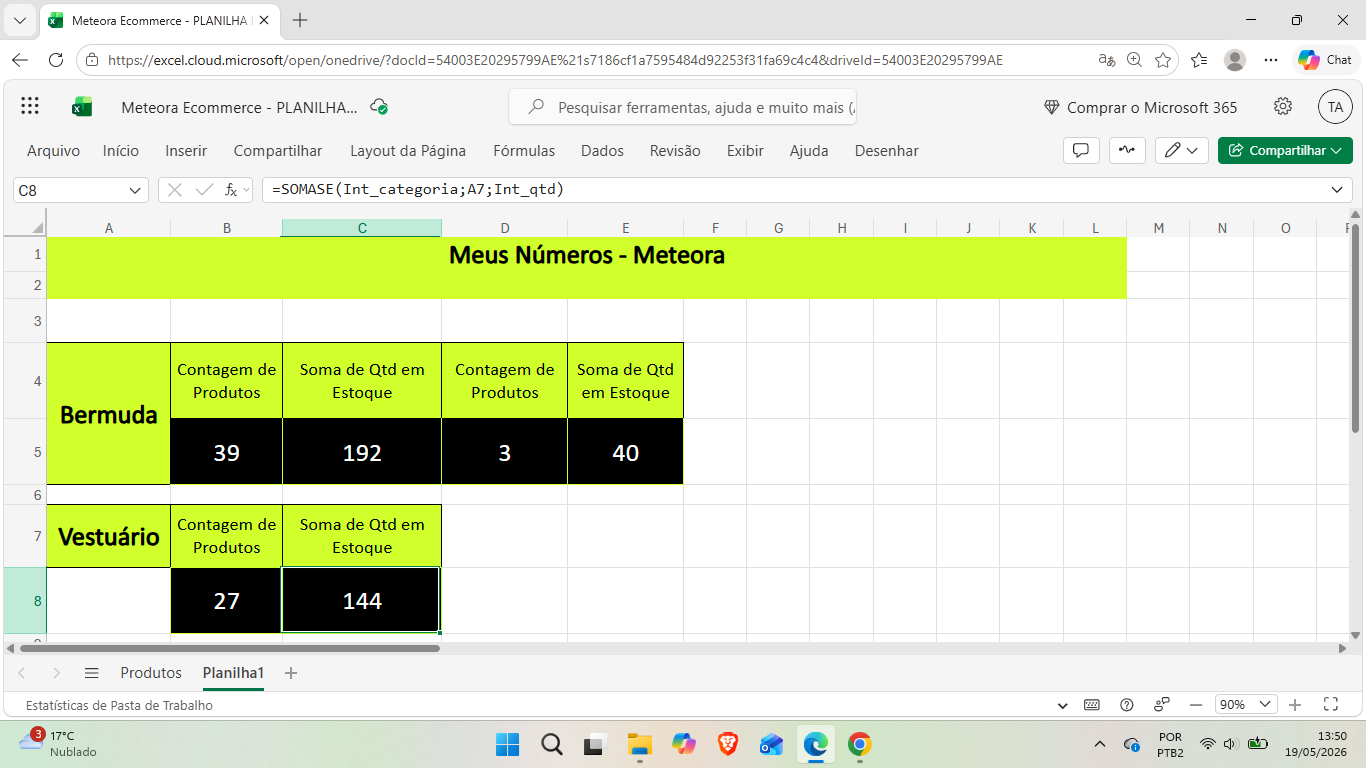
Task: Open the Layout da Página tab
Action: [x=408, y=150]
